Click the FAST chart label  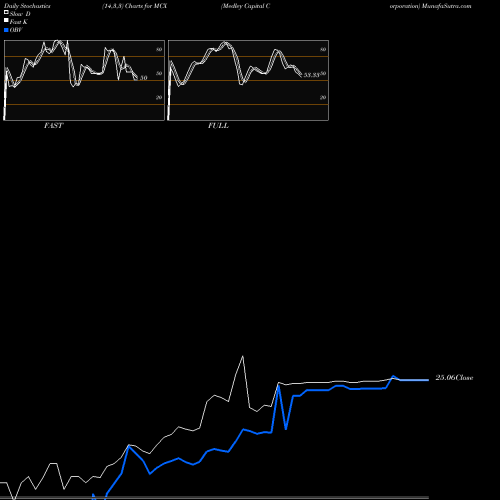click(53, 126)
